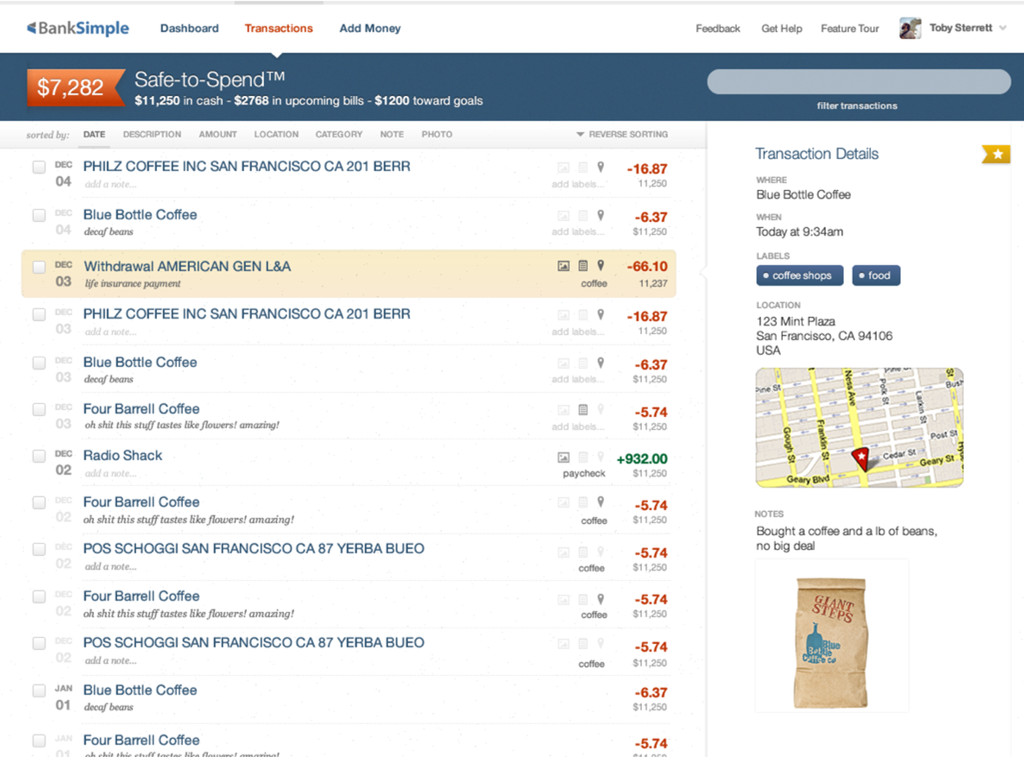Tick the Jan 01 Four Barrell Coffee checkbox

(x=39, y=741)
